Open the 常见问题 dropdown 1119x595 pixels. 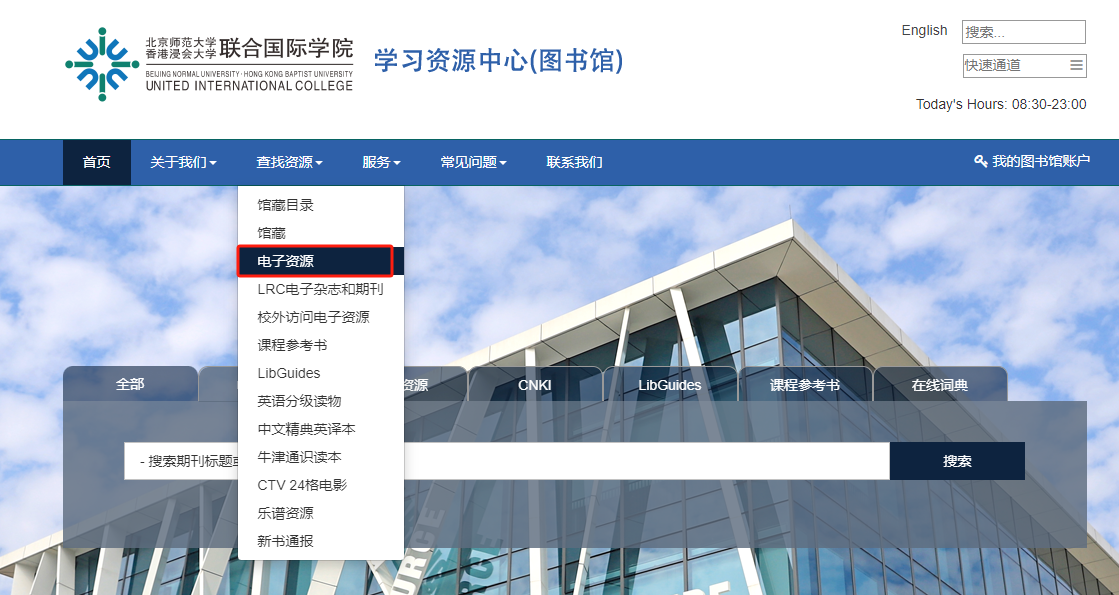click(473, 162)
